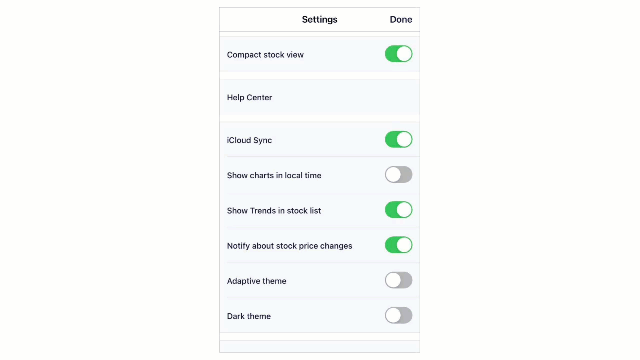Disable Notify about stock price changes switch
The width and height of the screenshot is (640, 360).
tap(398, 245)
